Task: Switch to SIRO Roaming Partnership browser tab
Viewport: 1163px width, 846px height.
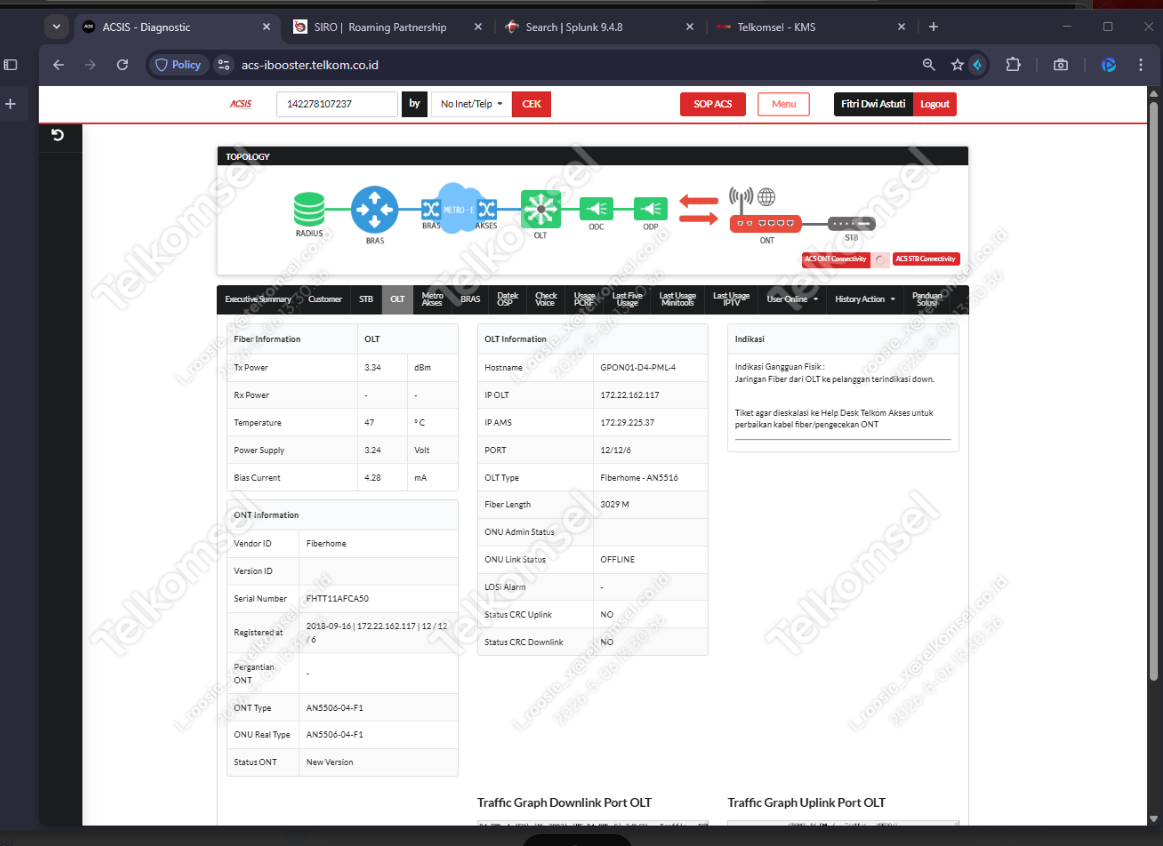Action: coord(380,27)
